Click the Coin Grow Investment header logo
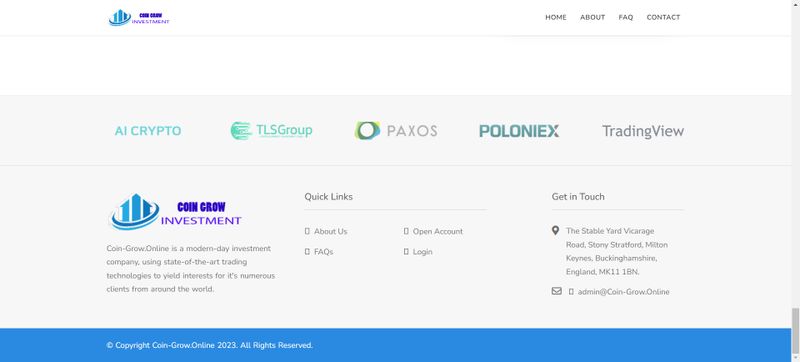Image resolution: width=800 pixels, height=362 pixels. 139,18
